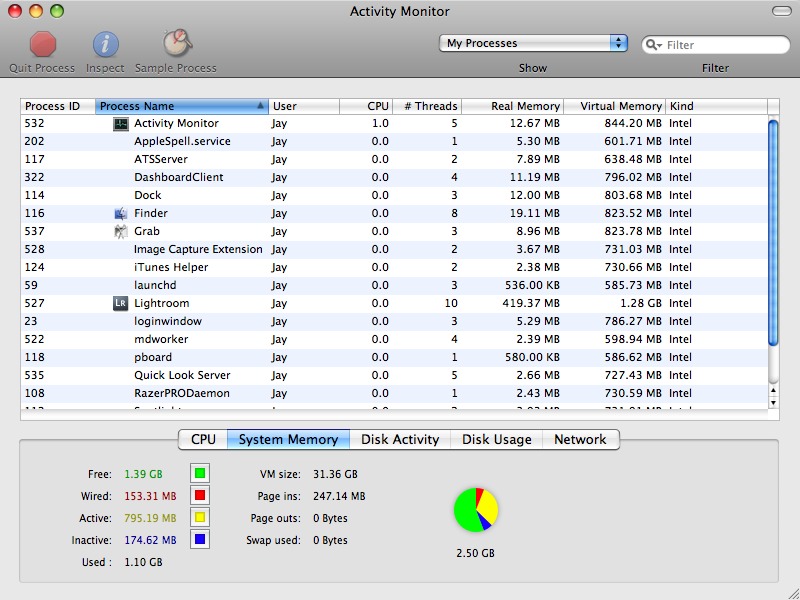800x600 pixels.
Task: Select the System Memory tab
Action: tap(288, 439)
